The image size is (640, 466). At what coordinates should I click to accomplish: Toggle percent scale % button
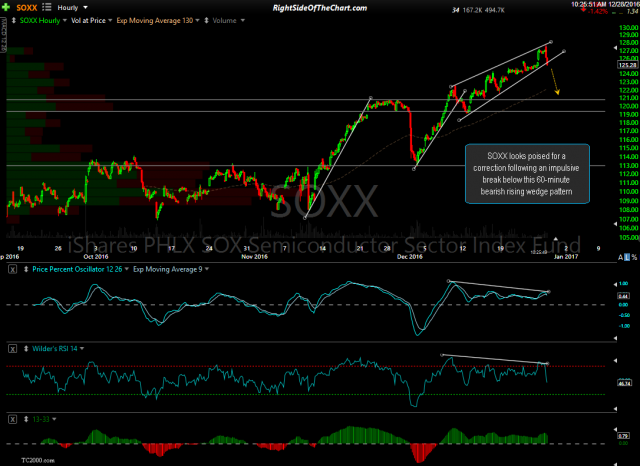[634, 257]
